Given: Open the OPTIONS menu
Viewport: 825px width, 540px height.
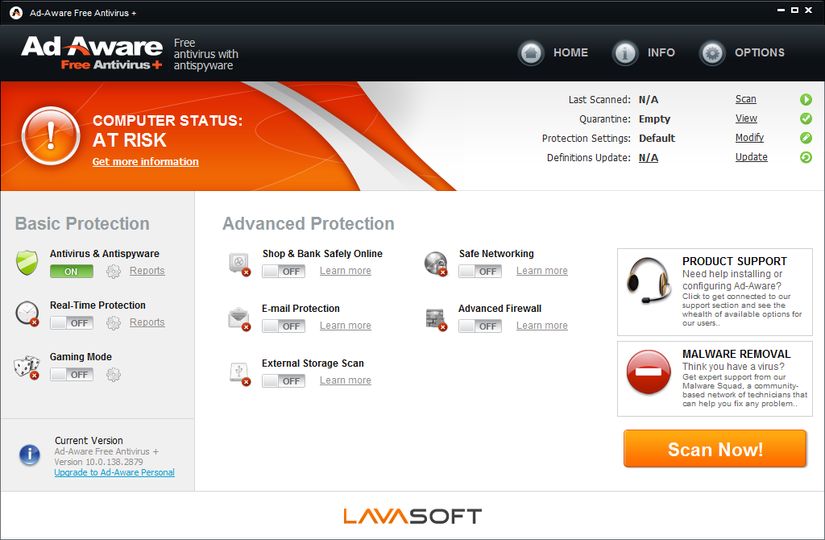Looking at the screenshot, I should tap(742, 53).
